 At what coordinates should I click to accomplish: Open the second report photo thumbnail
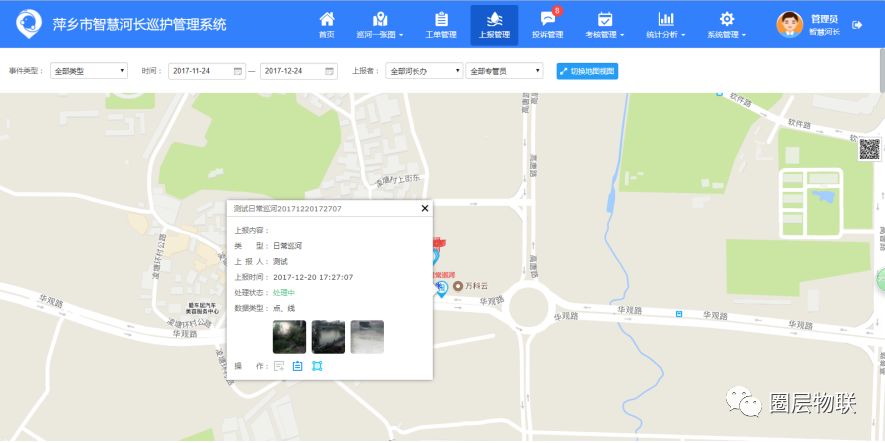coord(328,337)
